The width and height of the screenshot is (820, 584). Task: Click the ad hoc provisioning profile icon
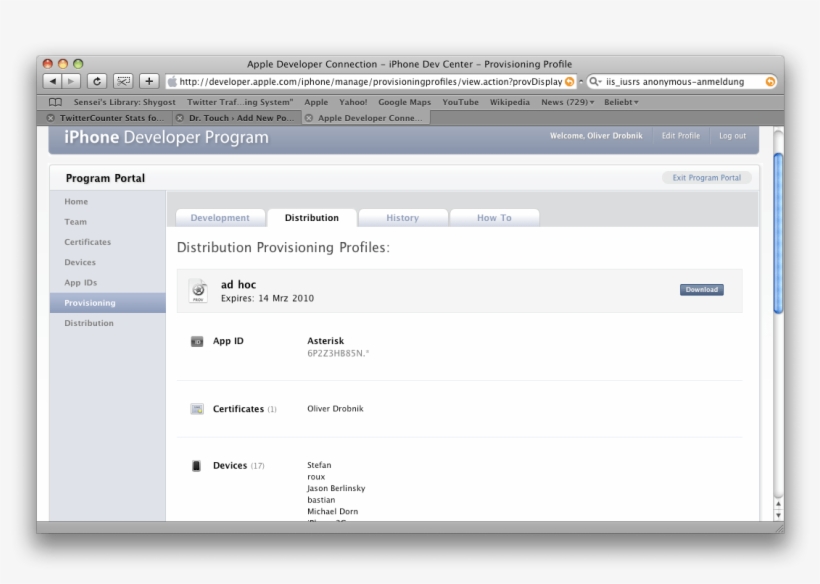tap(198, 289)
